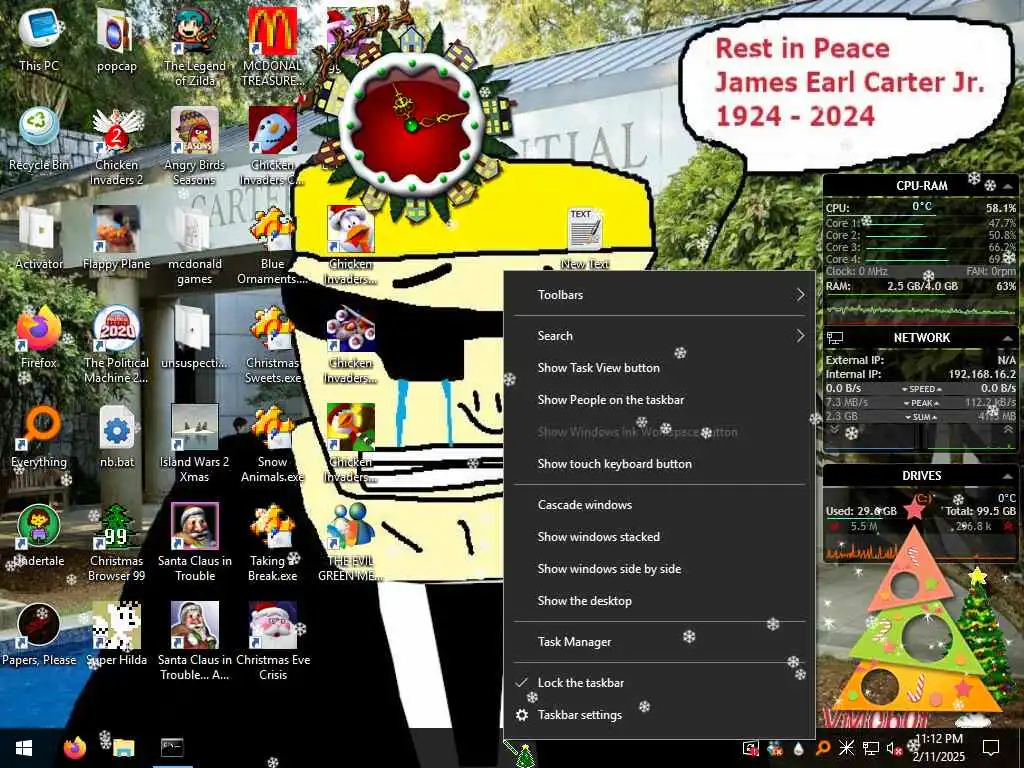
Task: Select the Super Hilda desktop icon
Action: 116,633
